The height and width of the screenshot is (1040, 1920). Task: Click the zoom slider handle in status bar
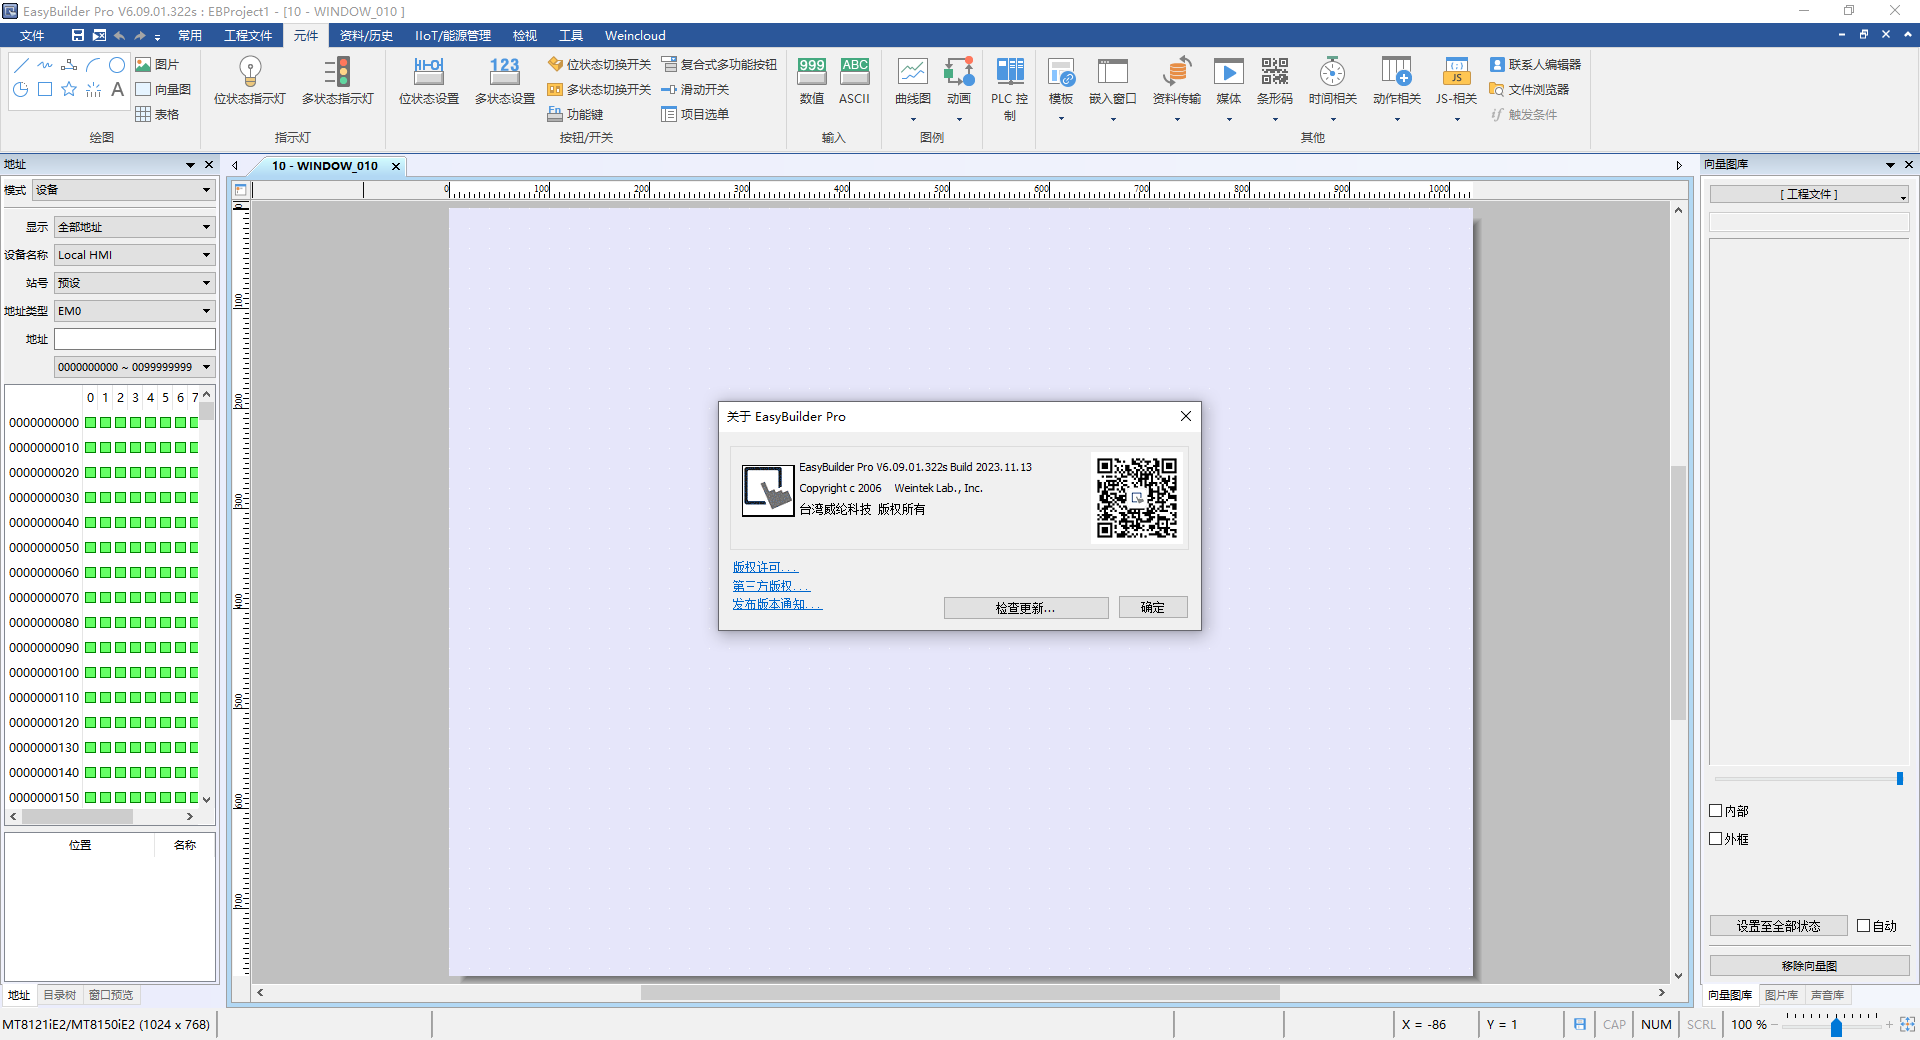coord(1836,1027)
